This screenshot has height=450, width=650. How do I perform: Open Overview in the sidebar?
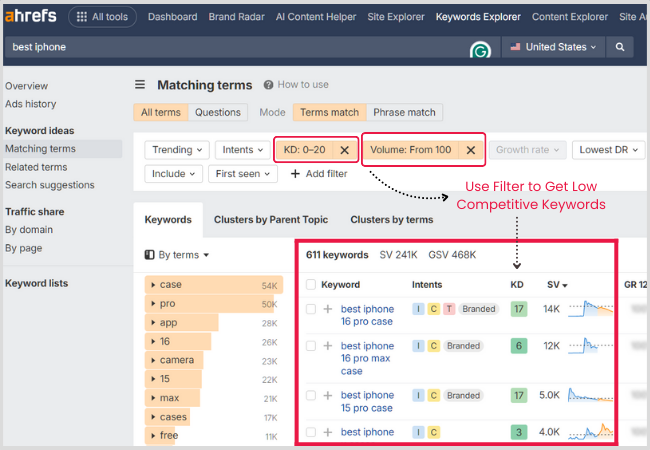[x=27, y=86]
